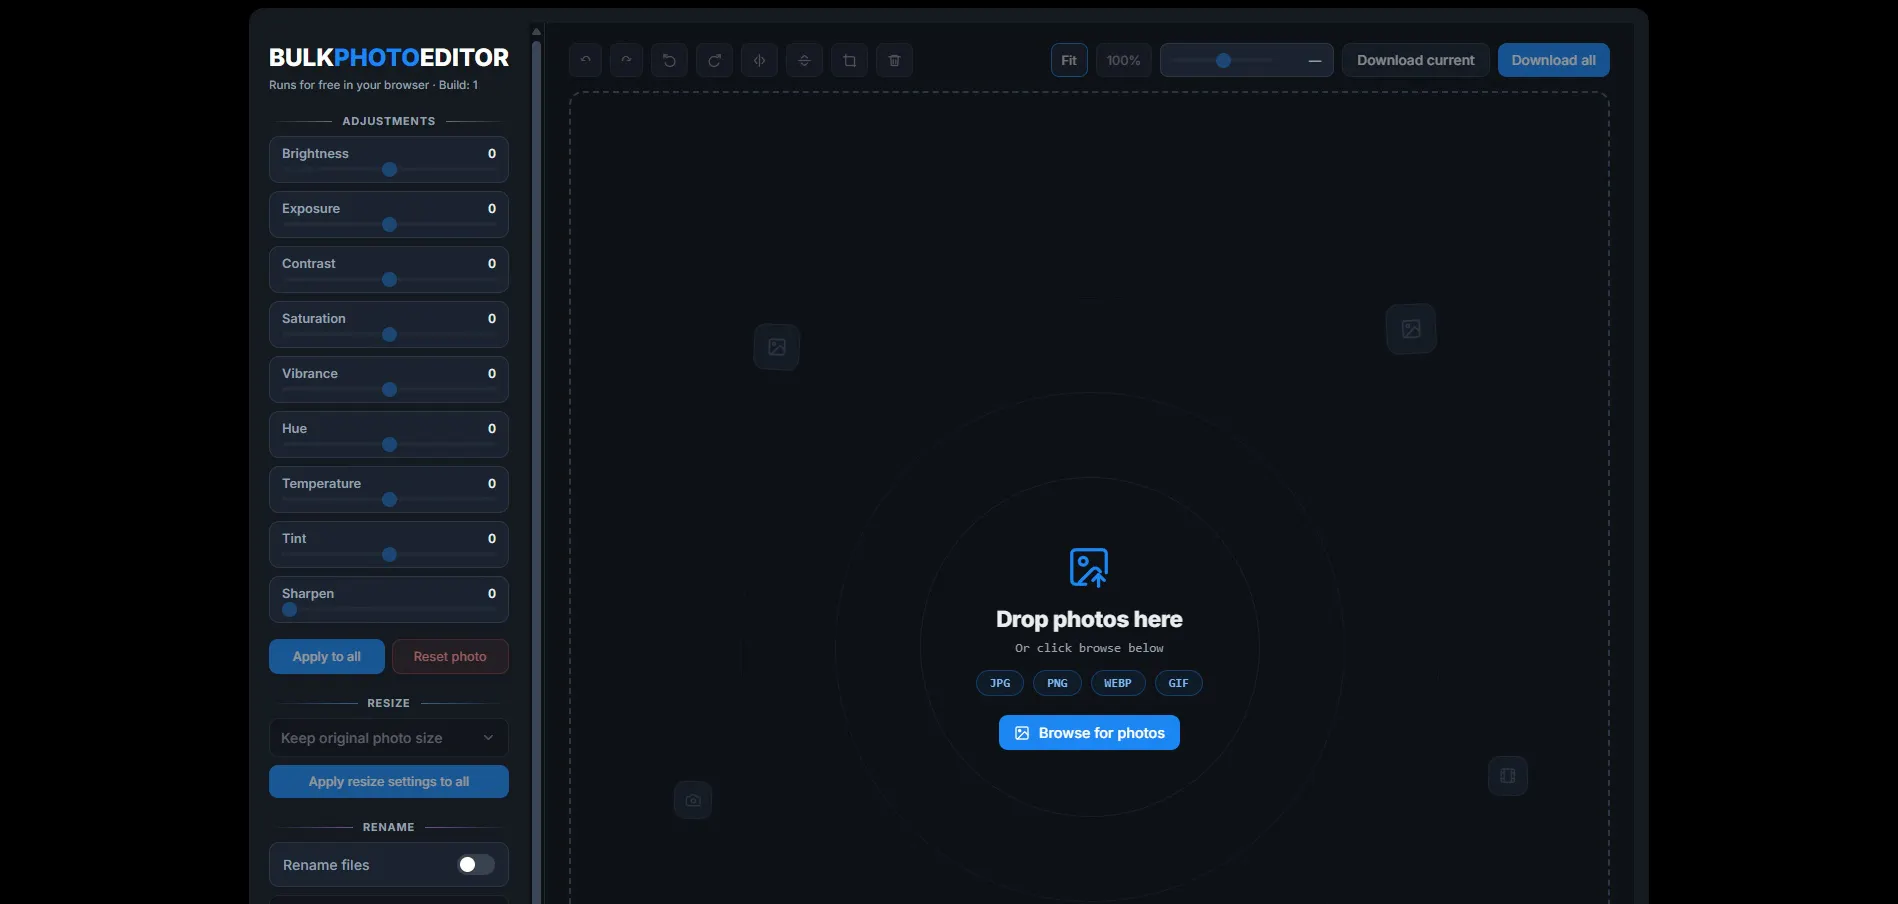The width and height of the screenshot is (1898, 904).
Task: Click the Vibrance value 0
Action: 492,374
